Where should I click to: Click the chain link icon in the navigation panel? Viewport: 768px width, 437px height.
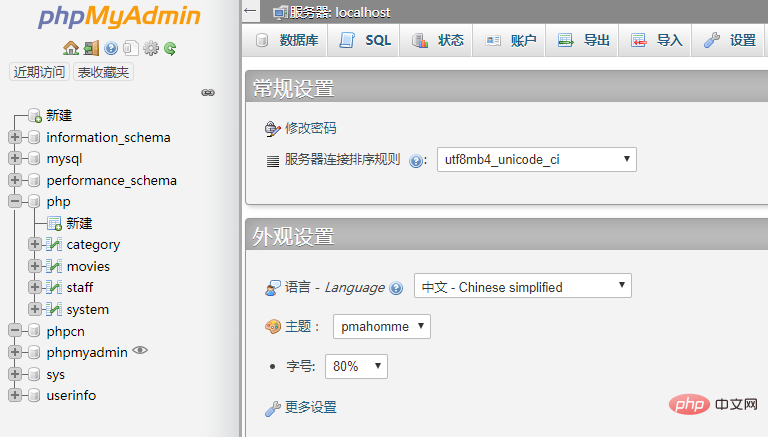coord(208,93)
